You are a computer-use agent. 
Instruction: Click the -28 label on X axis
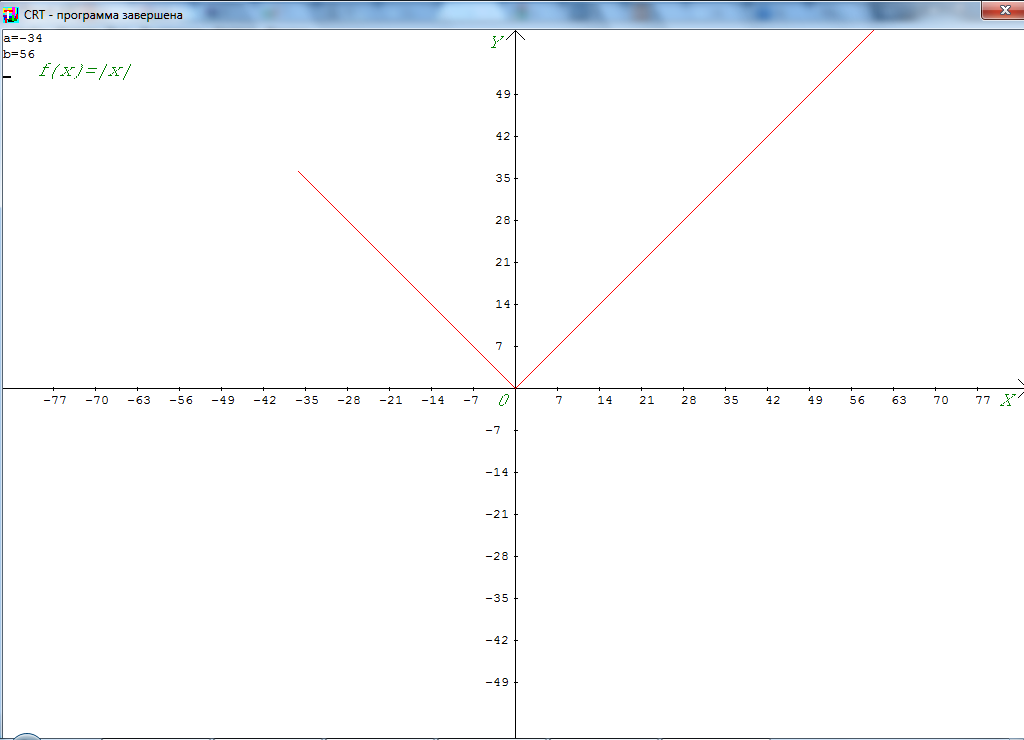point(349,400)
